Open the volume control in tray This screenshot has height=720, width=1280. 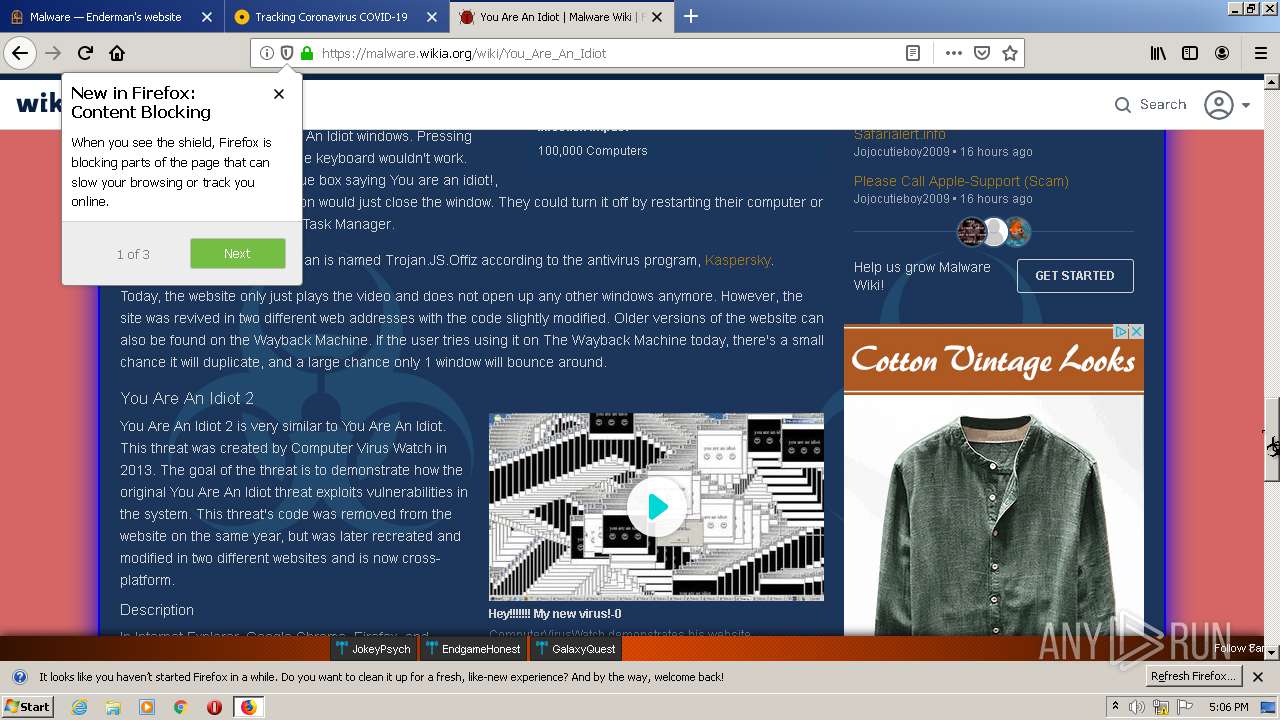[1137, 707]
